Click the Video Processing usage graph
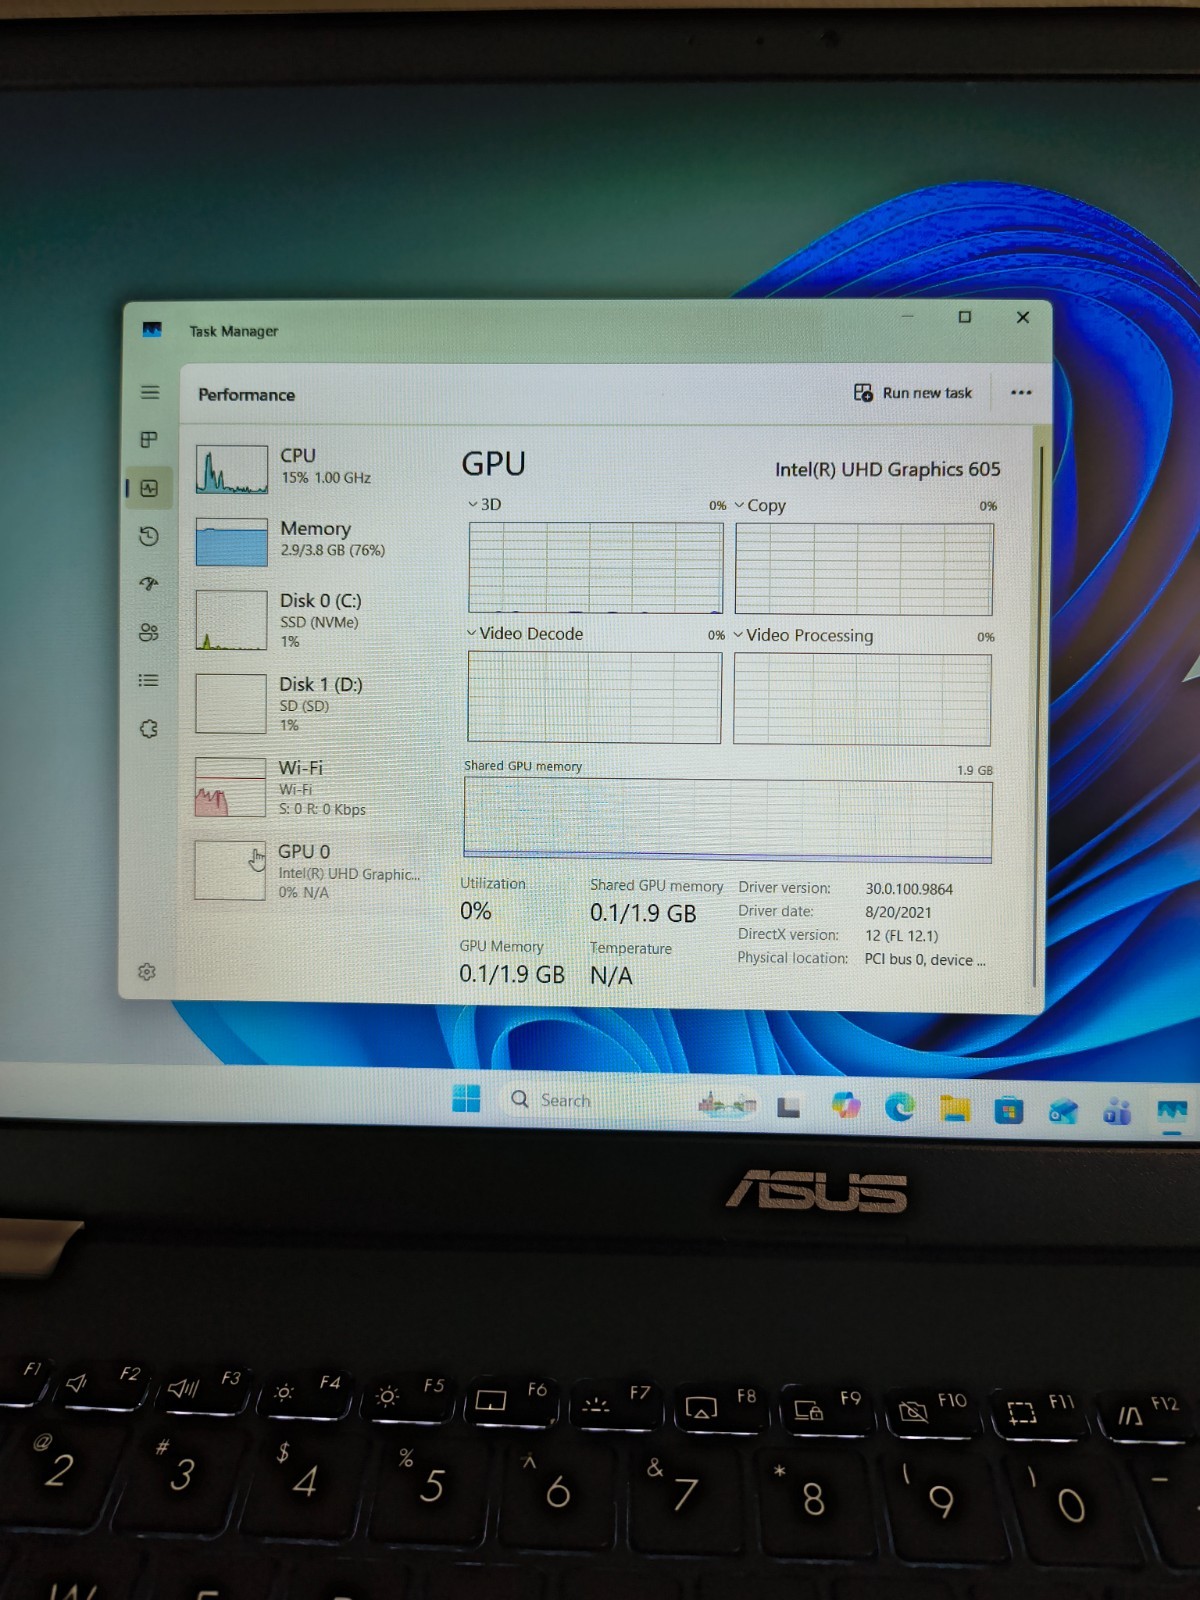Image resolution: width=1200 pixels, height=1600 pixels. click(862, 700)
